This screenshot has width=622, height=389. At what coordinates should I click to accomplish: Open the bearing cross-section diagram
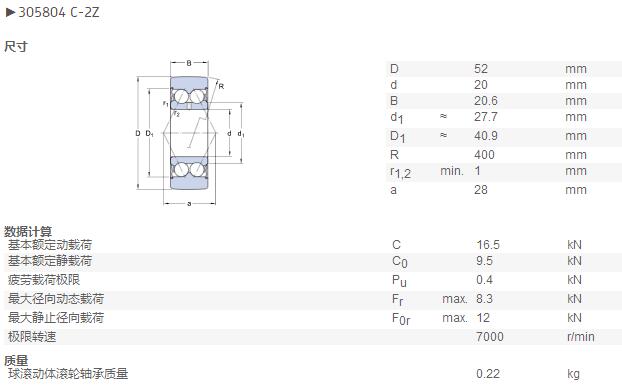pos(190,133)
